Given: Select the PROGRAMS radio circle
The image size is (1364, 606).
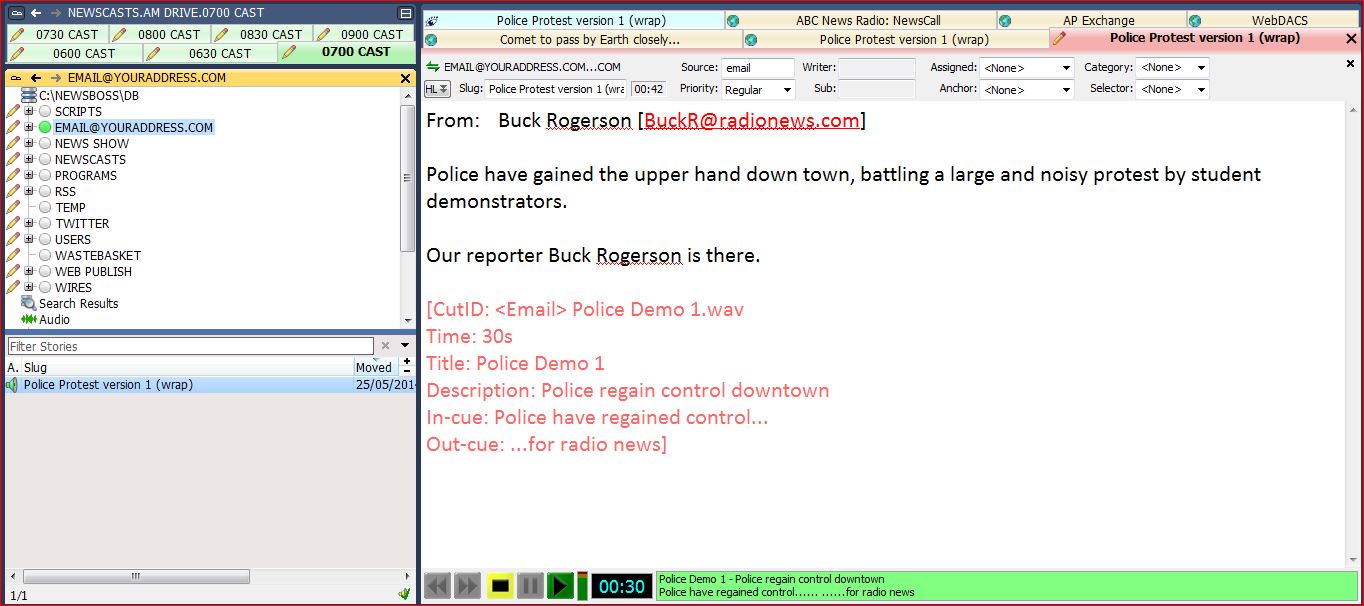Looking at the screenshot, I should pyautogui.click(x=45, y=175).
